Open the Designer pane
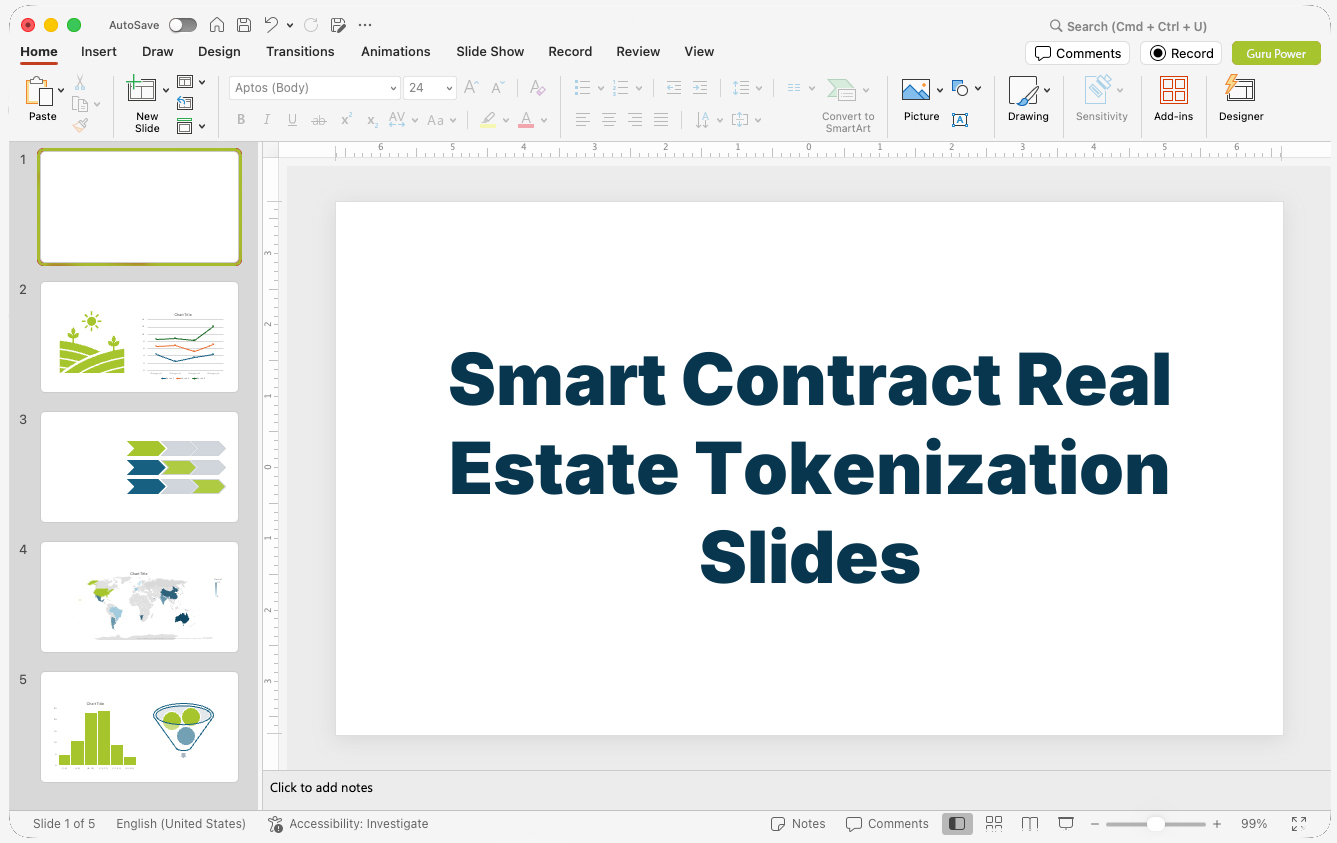Viewport: 1337px width, 843px height. pyautogui.click(x=1241, y=99)
